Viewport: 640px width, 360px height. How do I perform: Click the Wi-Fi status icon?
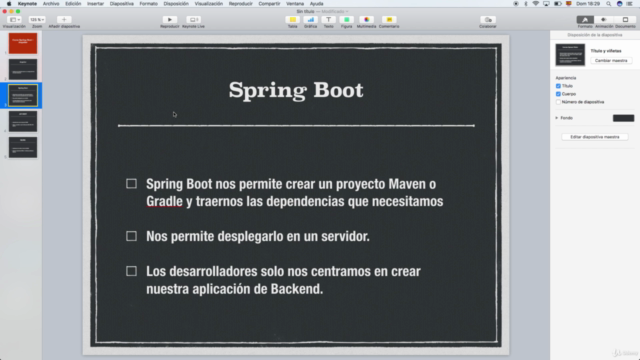pos(536,4)
